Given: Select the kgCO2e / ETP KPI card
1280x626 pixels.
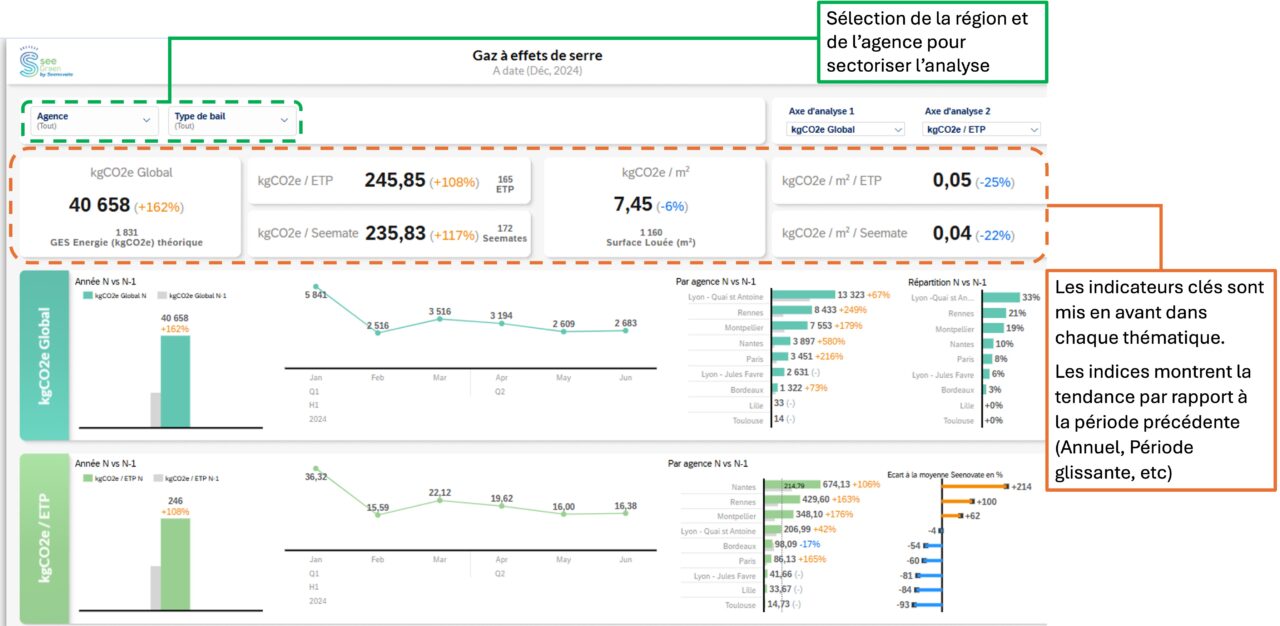Looking at the screenshot, I should [390, 181].
